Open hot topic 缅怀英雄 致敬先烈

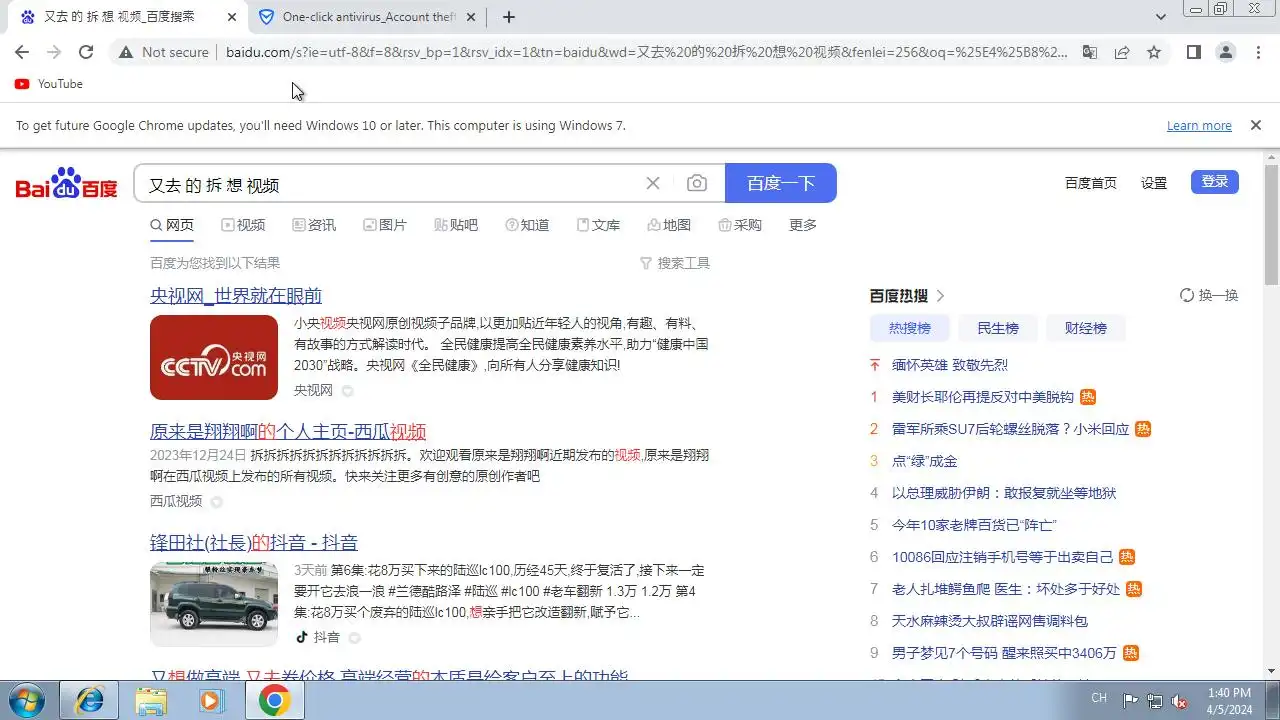(950, 365)
